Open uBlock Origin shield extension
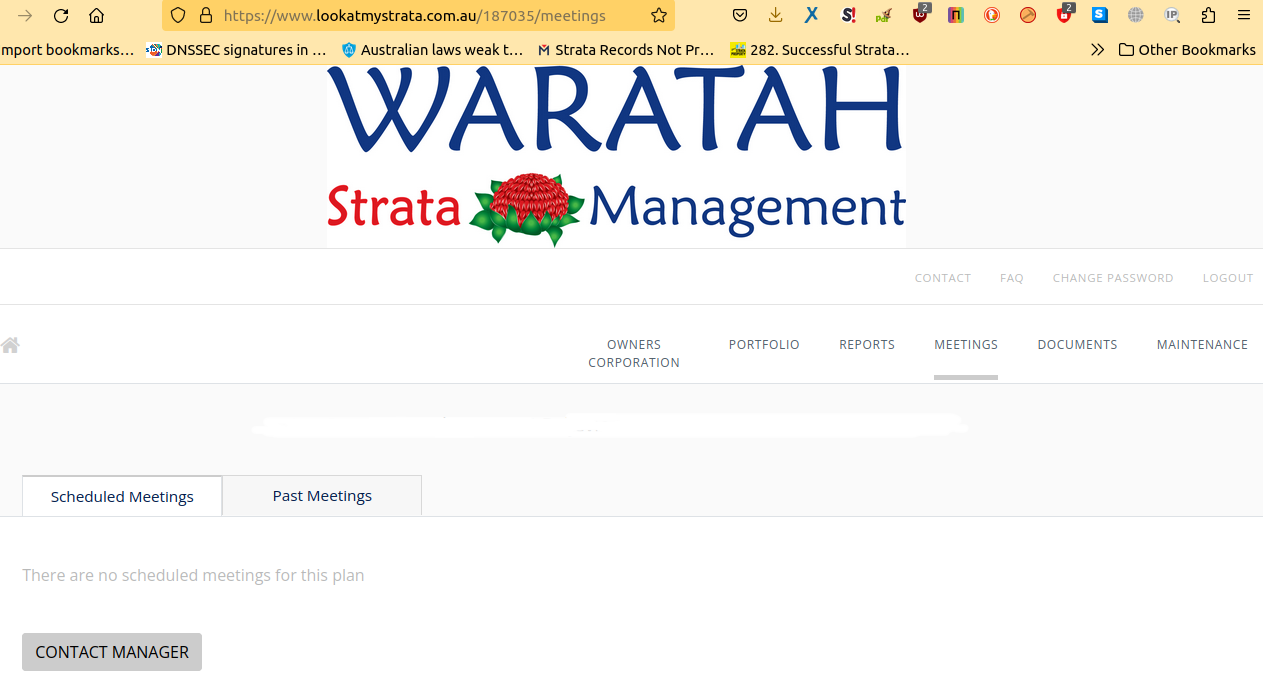1263x677 pixels. point(920,14)
